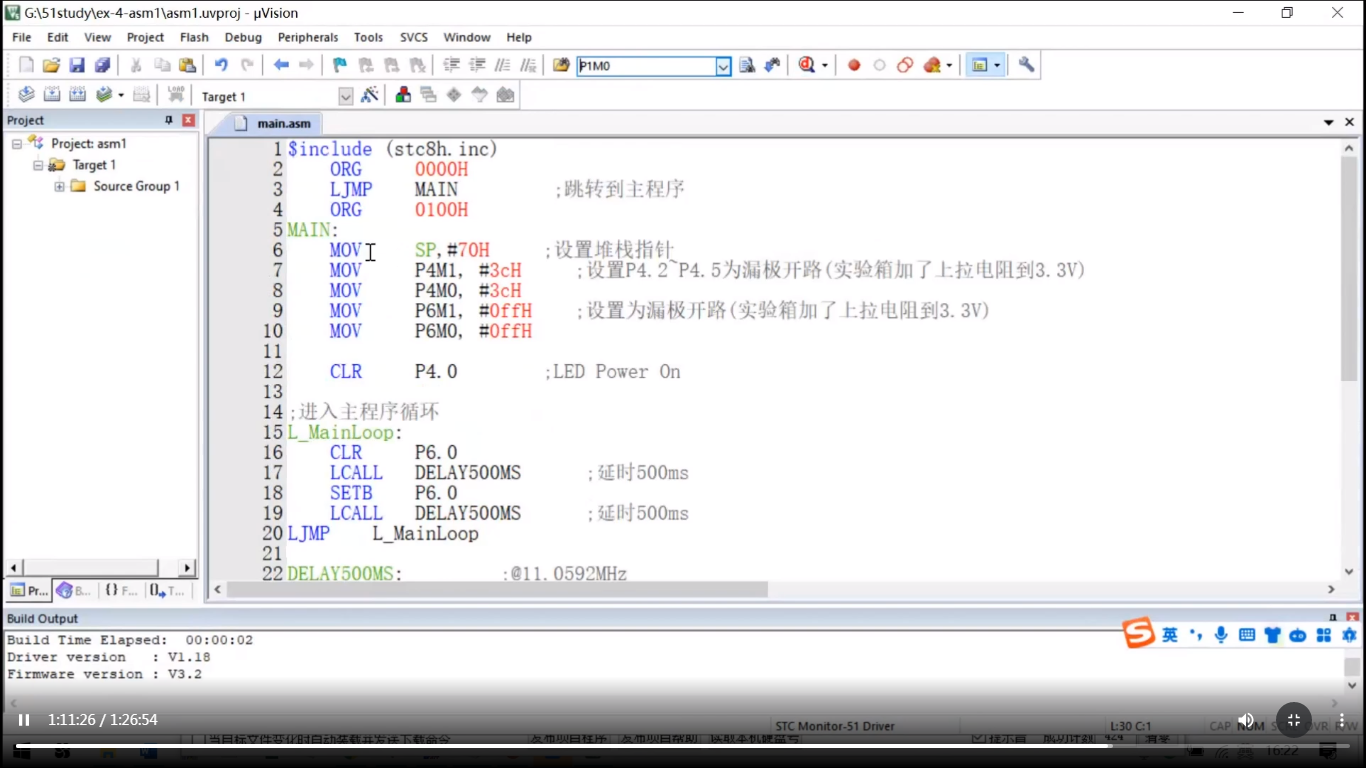
Task: Open Options for Target magic wand icon
Action: point(370,95)
